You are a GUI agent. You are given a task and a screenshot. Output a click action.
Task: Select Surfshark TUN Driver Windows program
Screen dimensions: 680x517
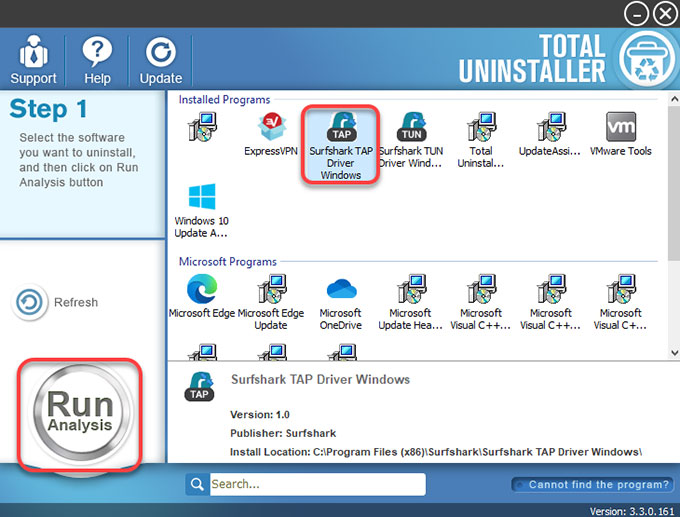(411, 140)
